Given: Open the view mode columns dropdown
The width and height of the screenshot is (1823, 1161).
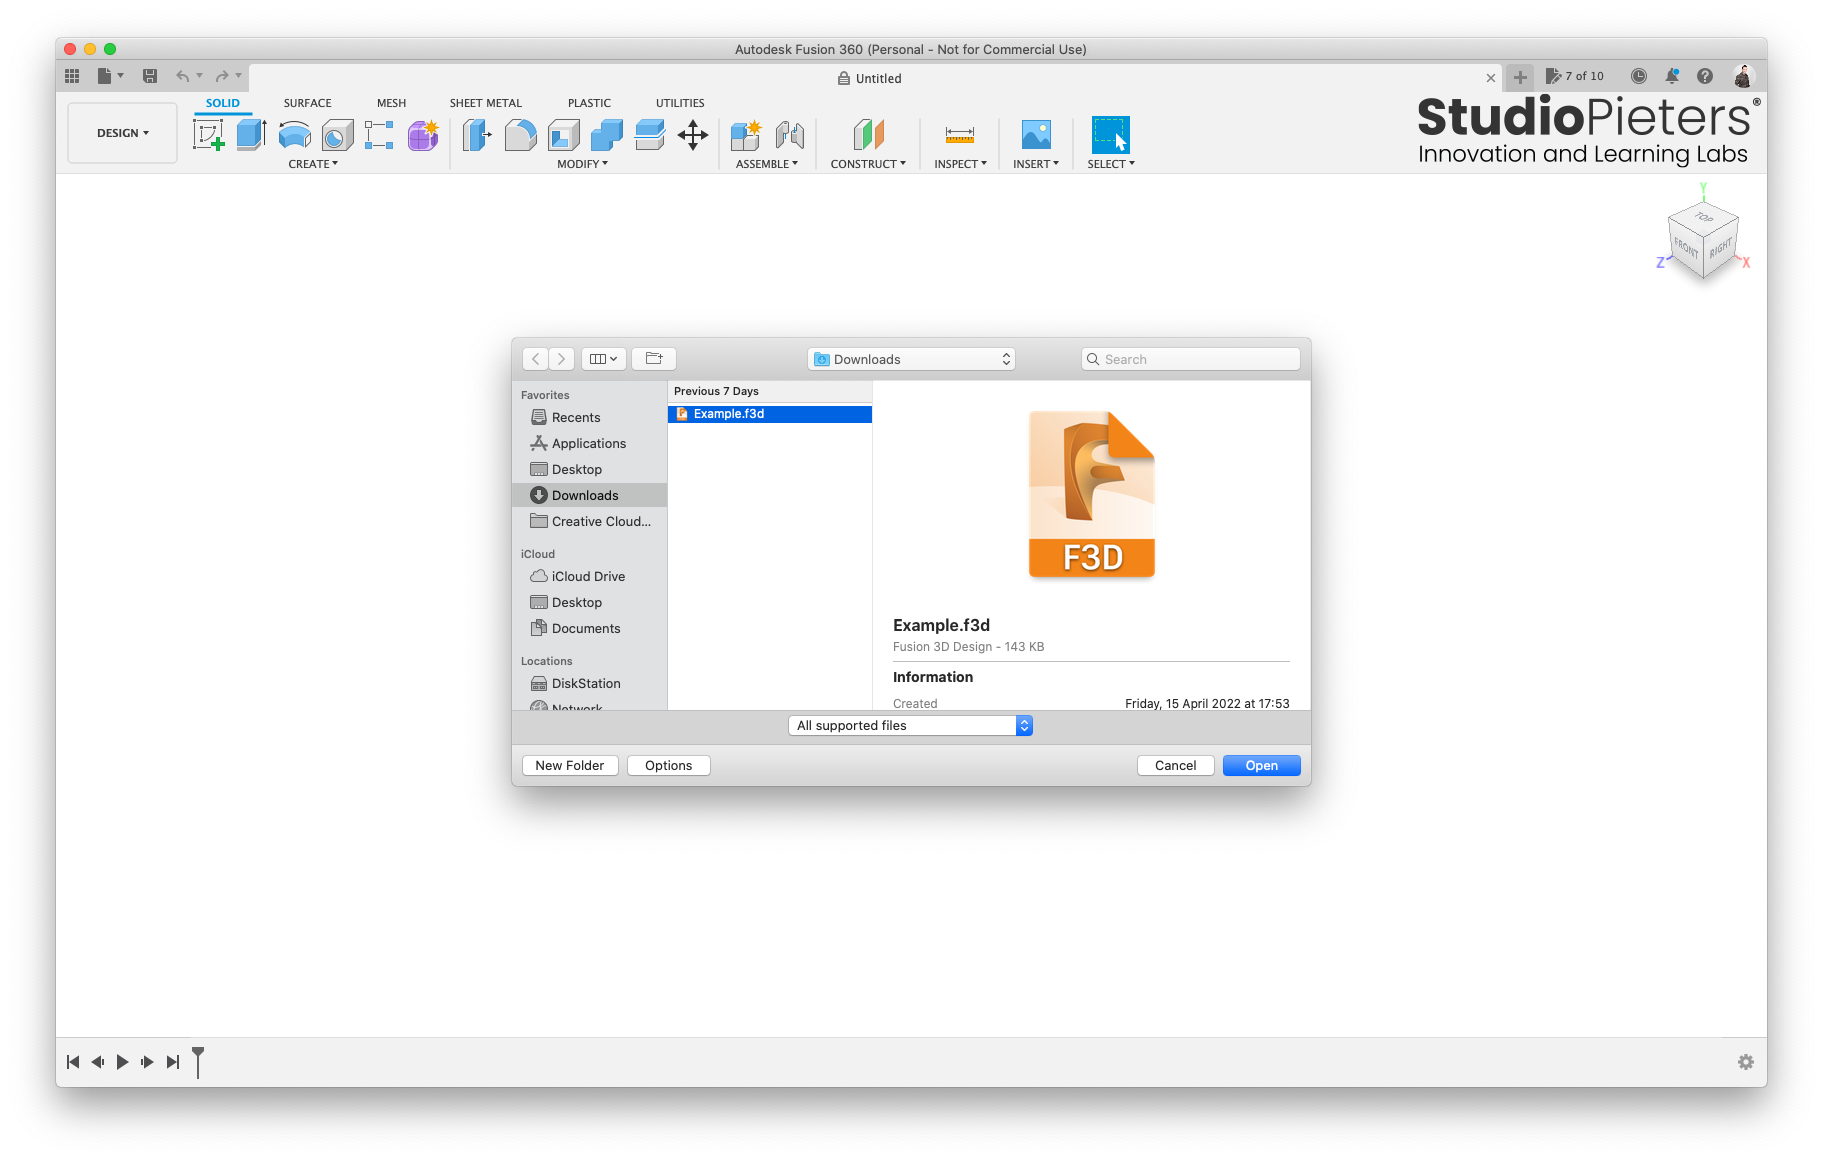Looking at the screenshot, I should pos(603,359).
